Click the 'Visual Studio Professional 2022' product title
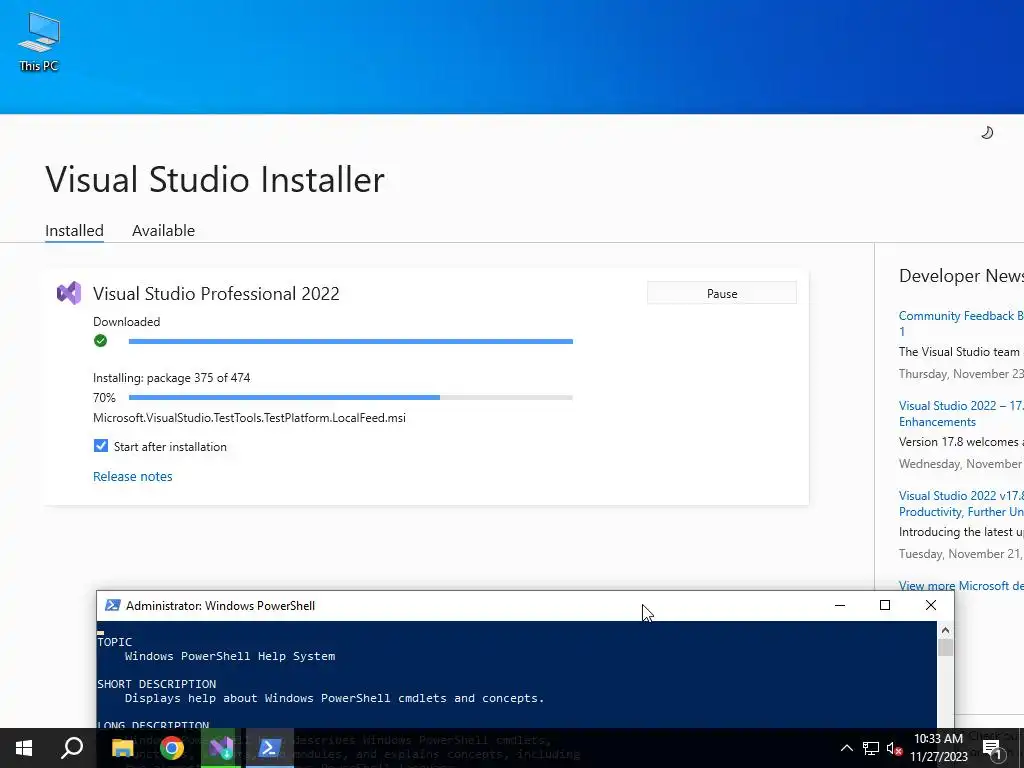The width and height of the screenshot is (1024, 768). click(216, 293)
